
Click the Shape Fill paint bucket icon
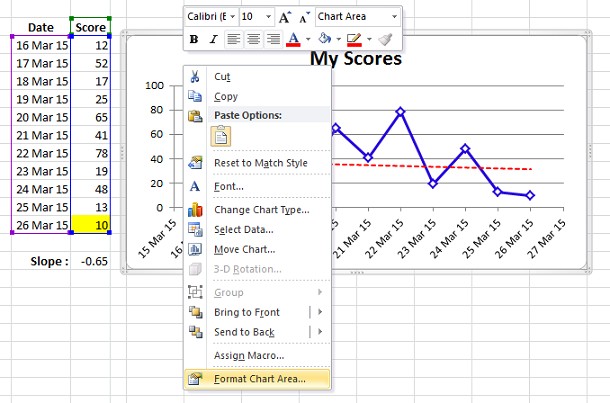click(x=322, y=39)
